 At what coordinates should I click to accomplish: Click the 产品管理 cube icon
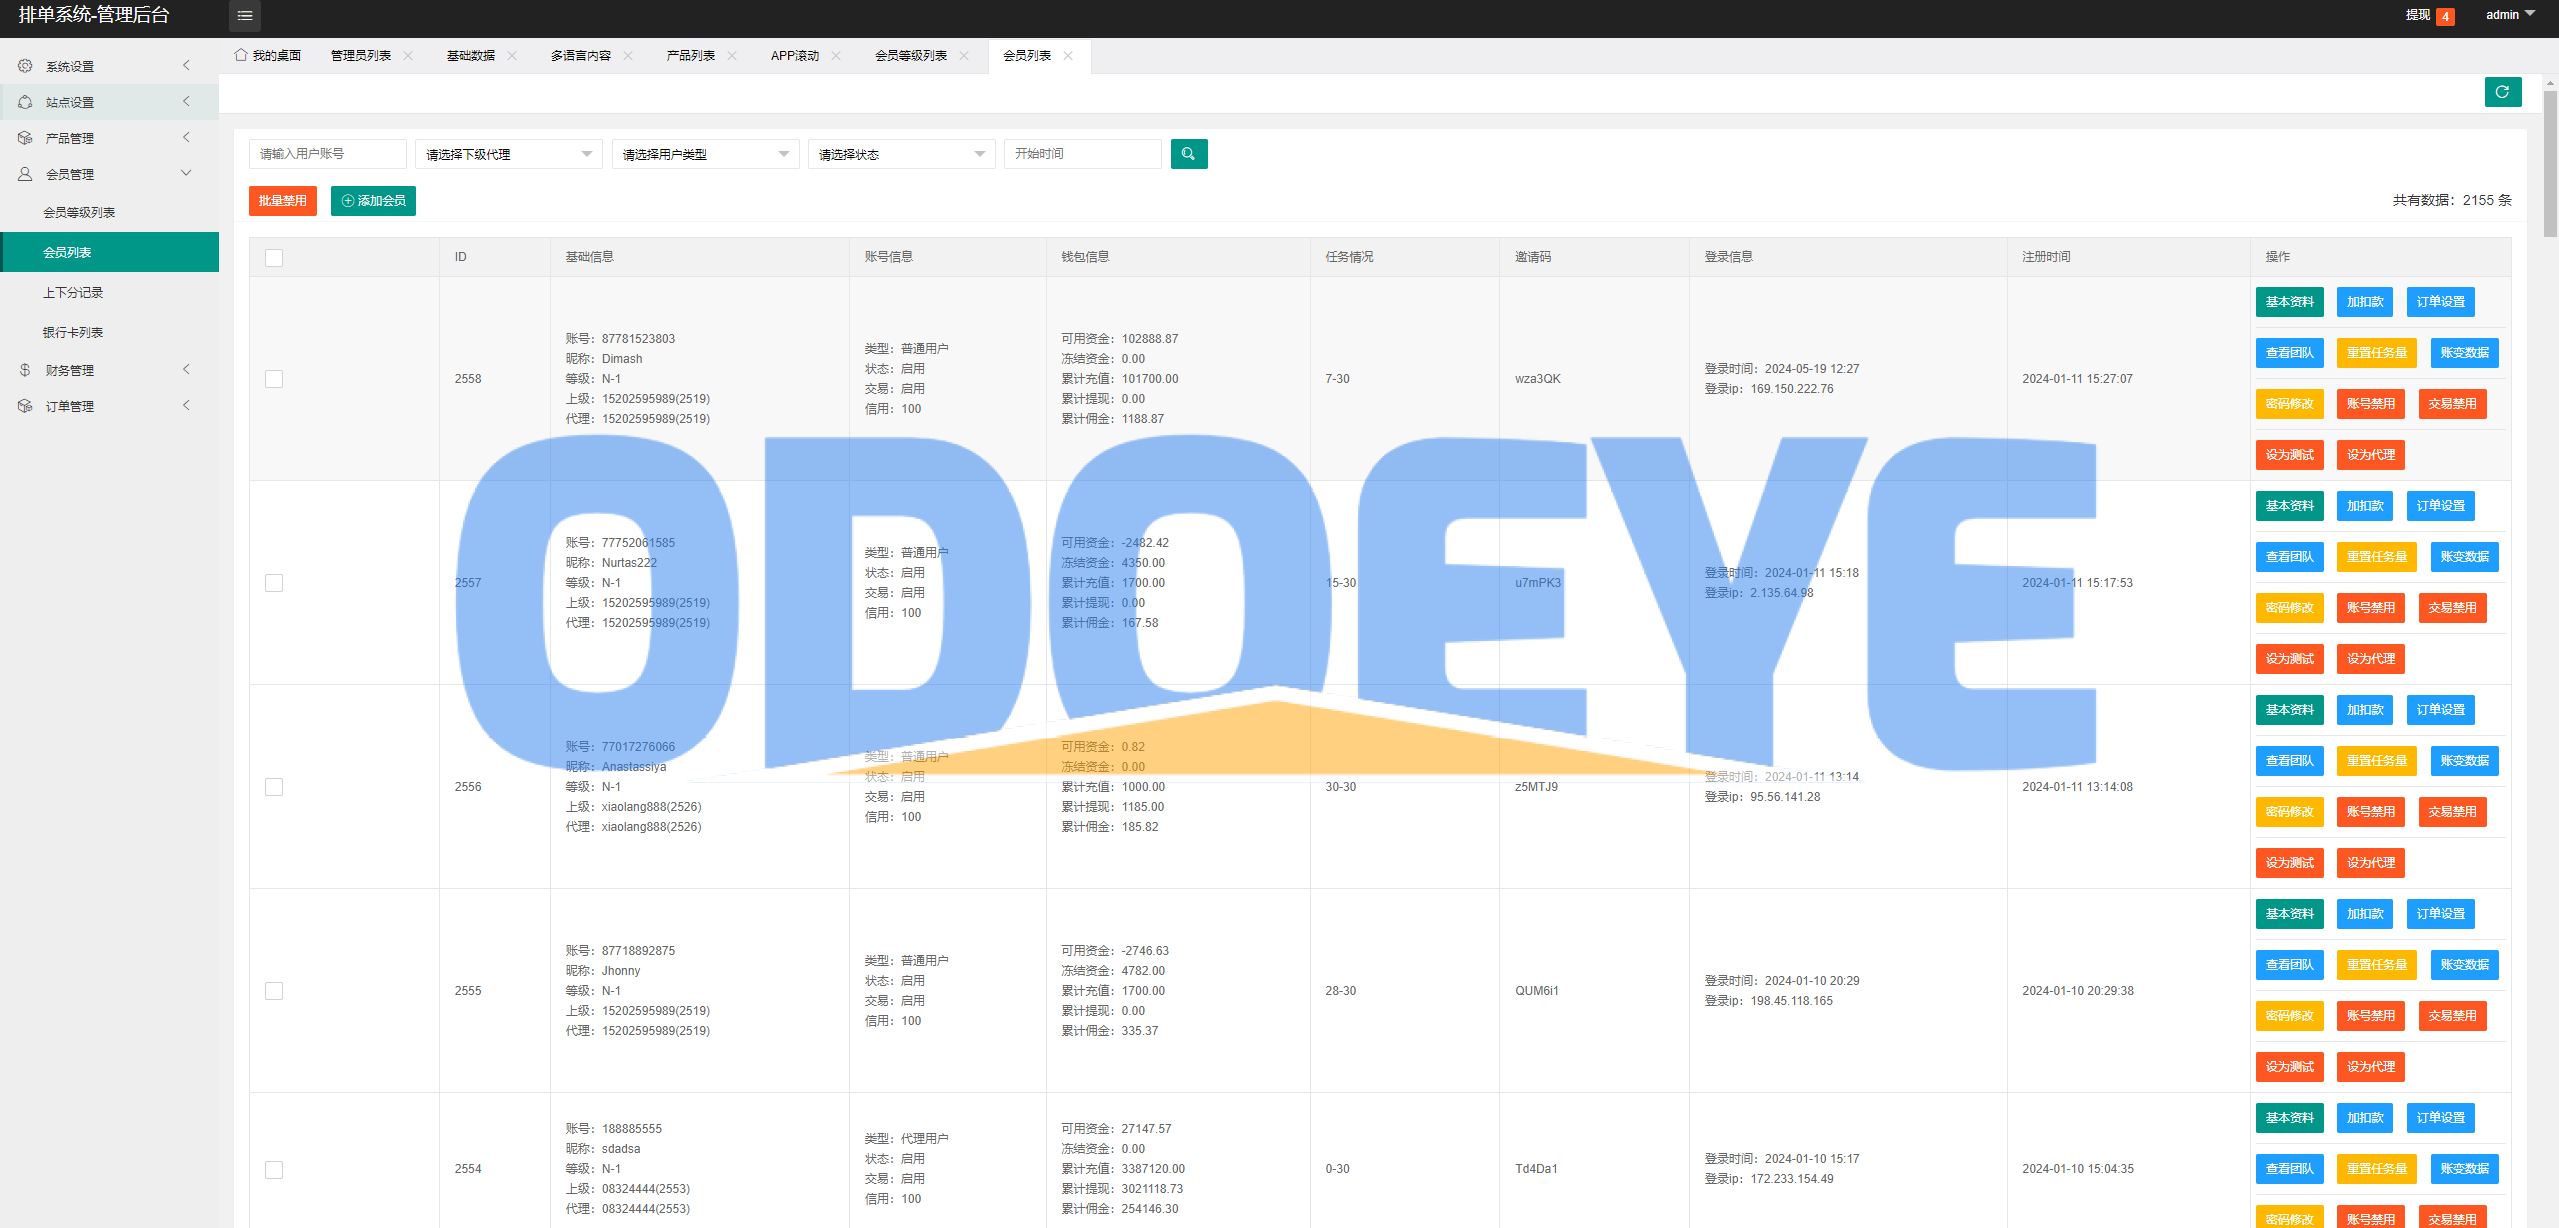click(25, 138)
